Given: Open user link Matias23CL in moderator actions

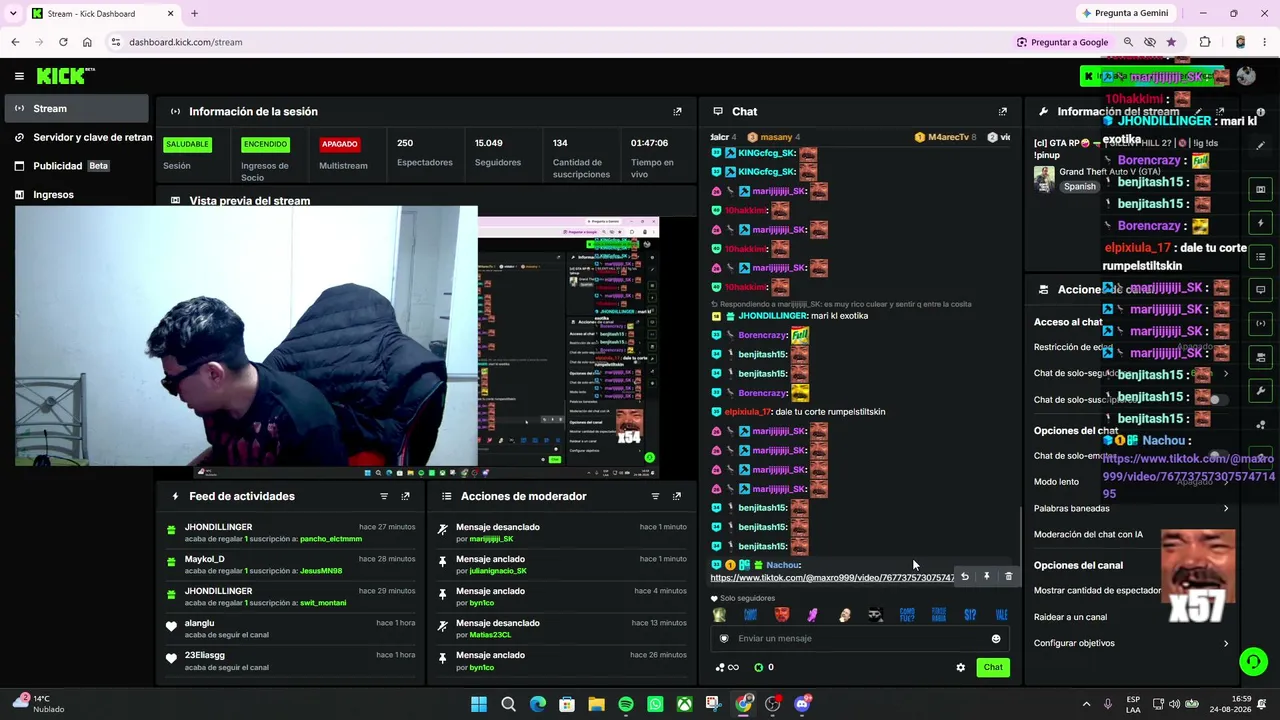Looking at the screenshot, I should (x=490, y=635).
